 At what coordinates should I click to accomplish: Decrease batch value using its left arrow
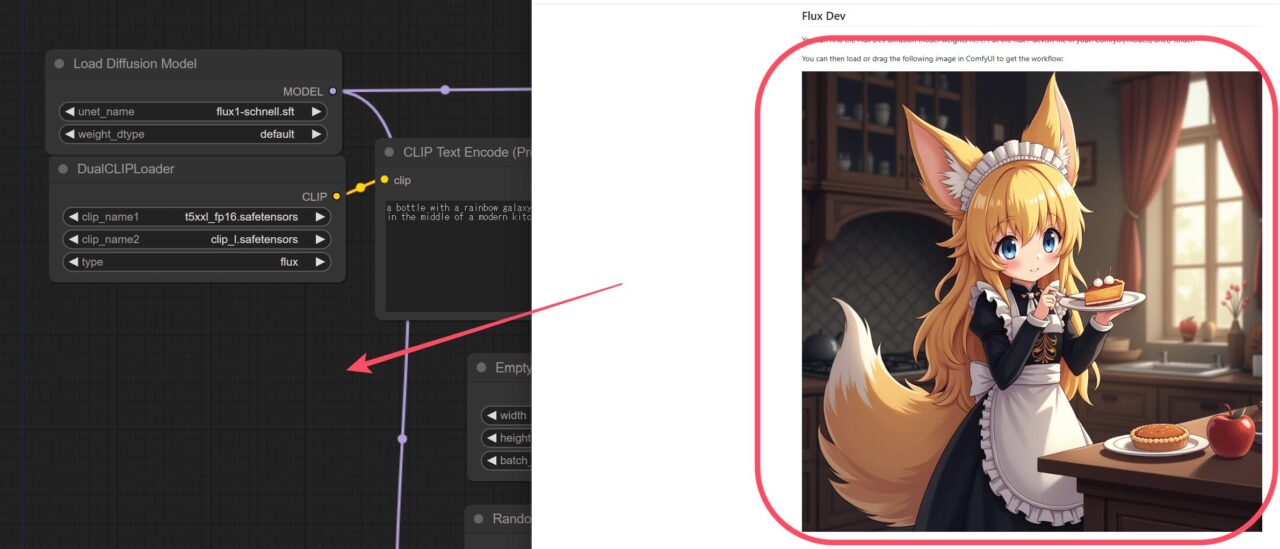pos(492,461)
